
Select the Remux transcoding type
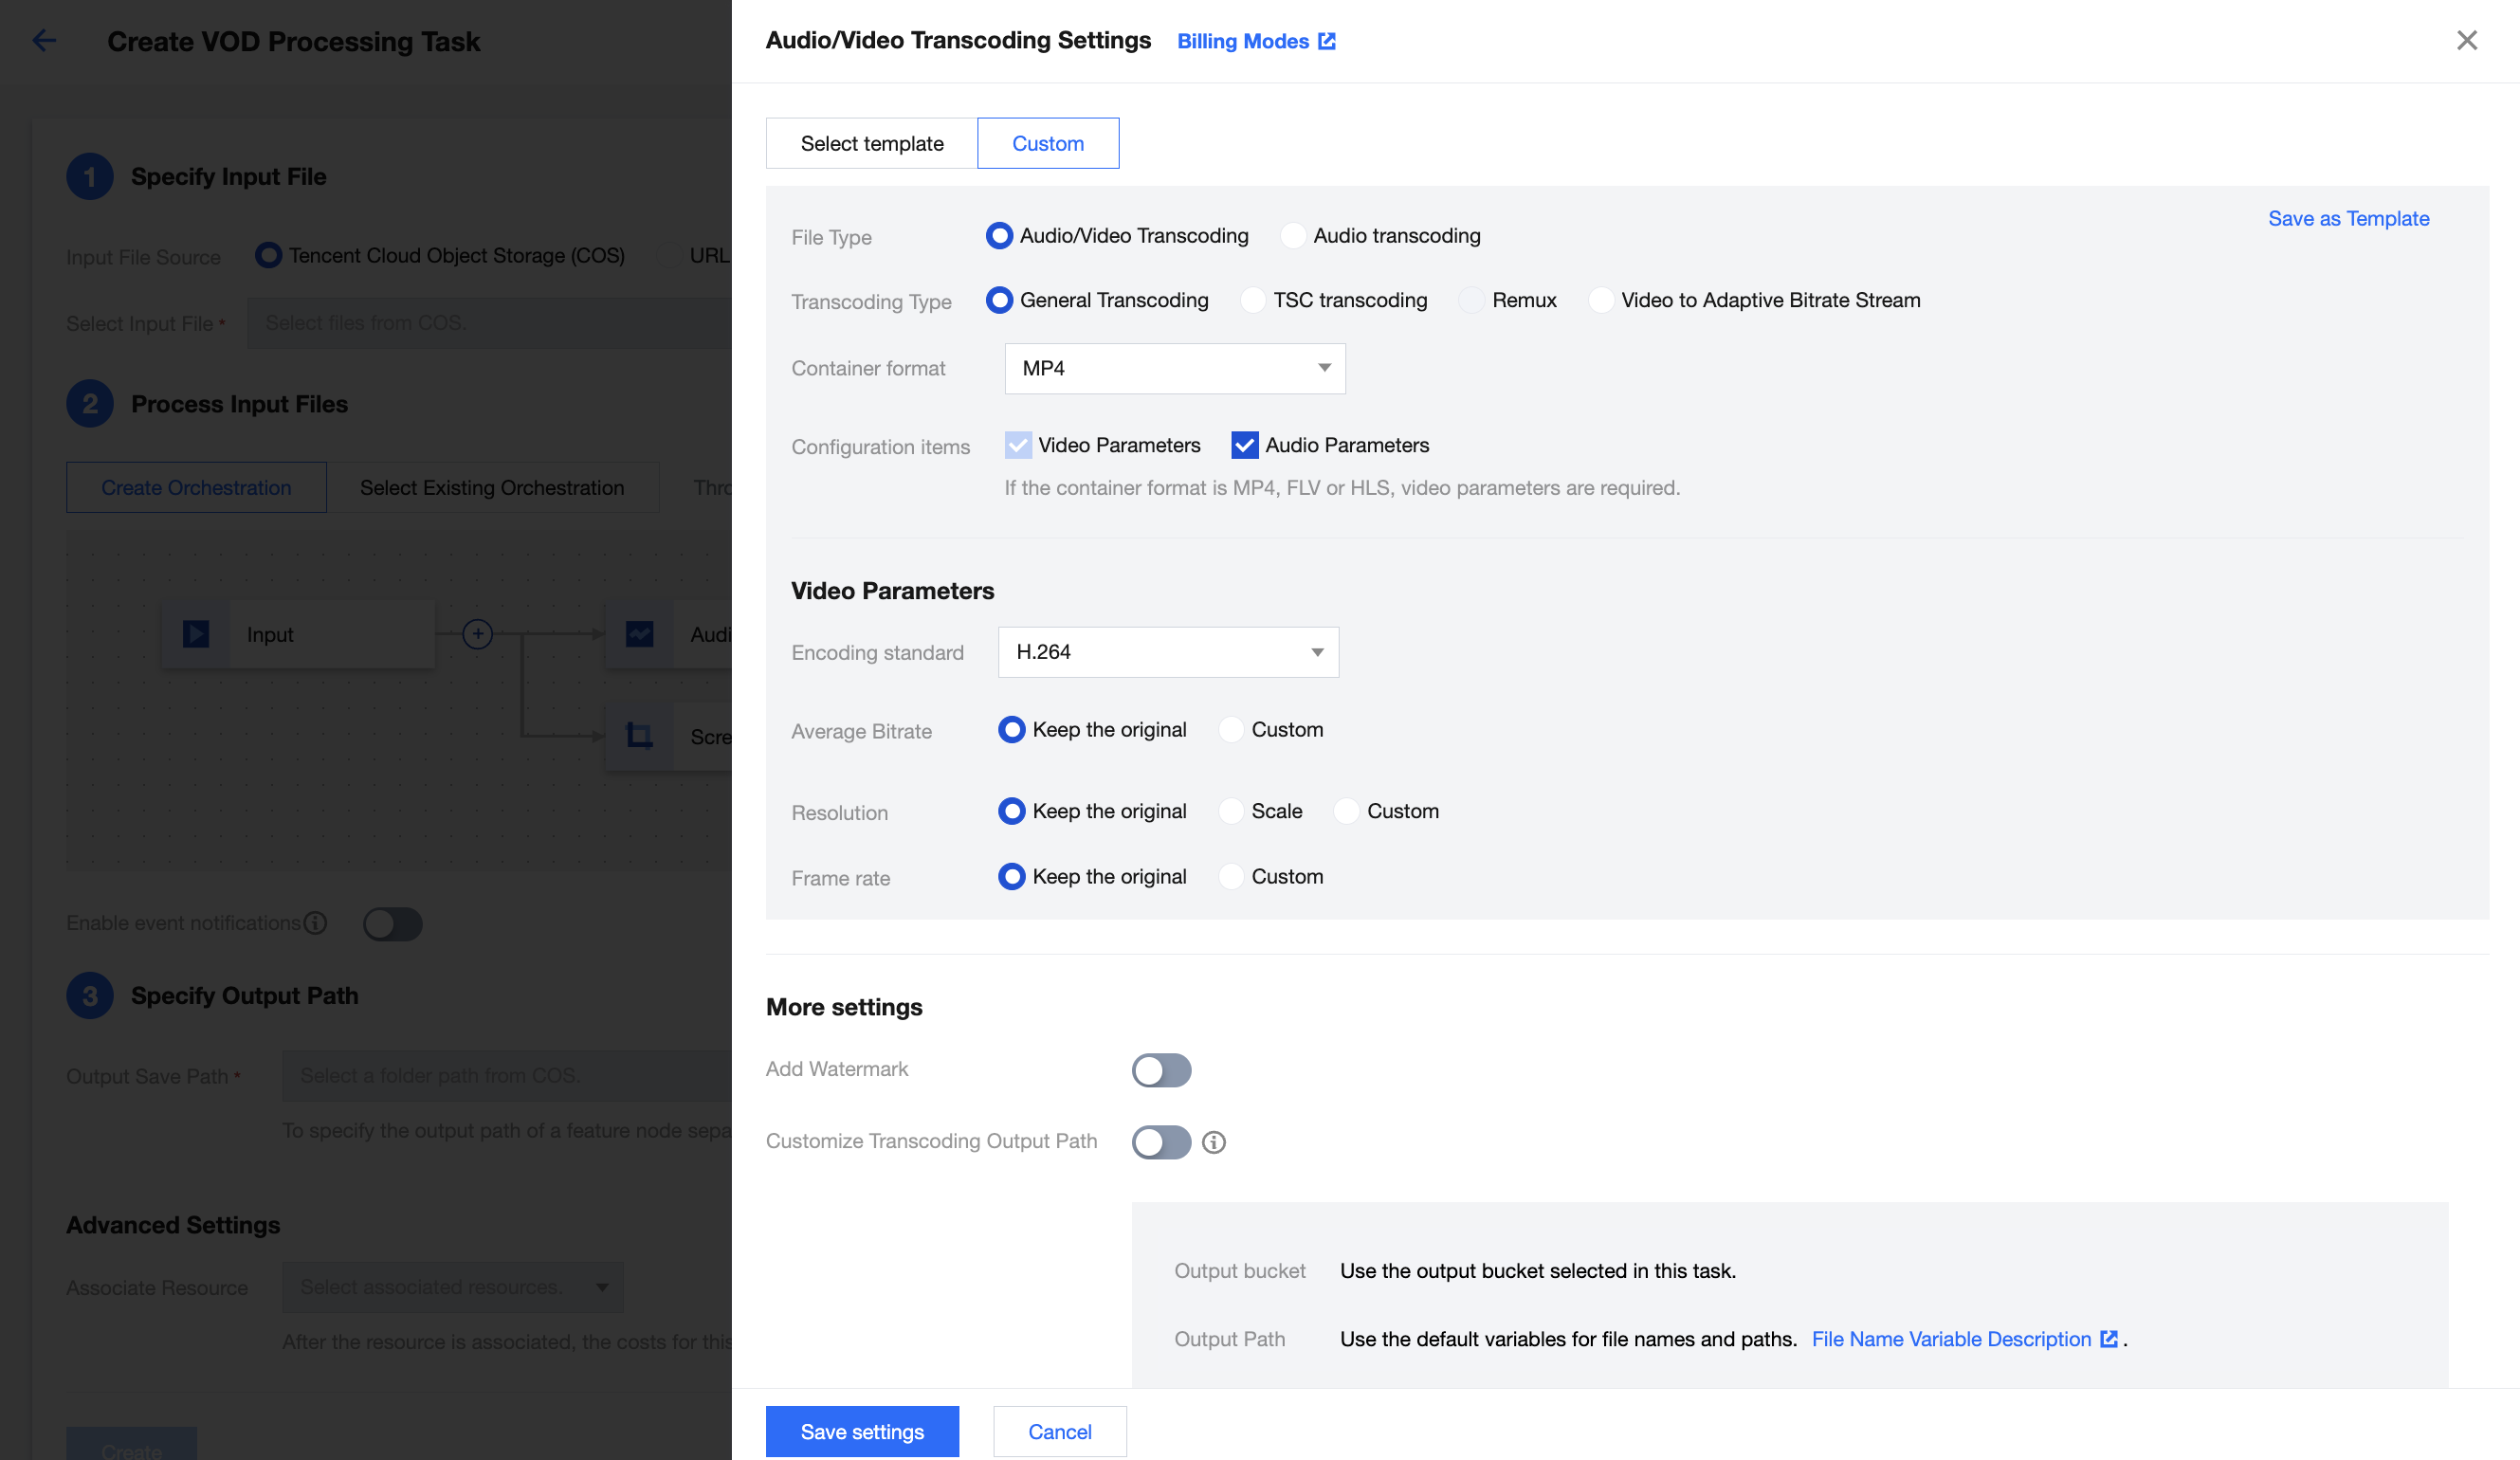[1471, 300]
